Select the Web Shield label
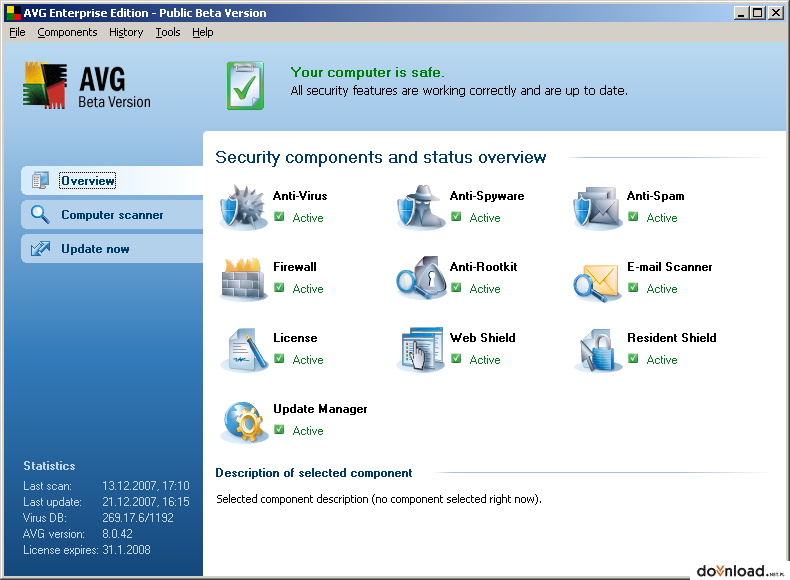The width and height of the screenshot is (790, 580). pos(483,338)
